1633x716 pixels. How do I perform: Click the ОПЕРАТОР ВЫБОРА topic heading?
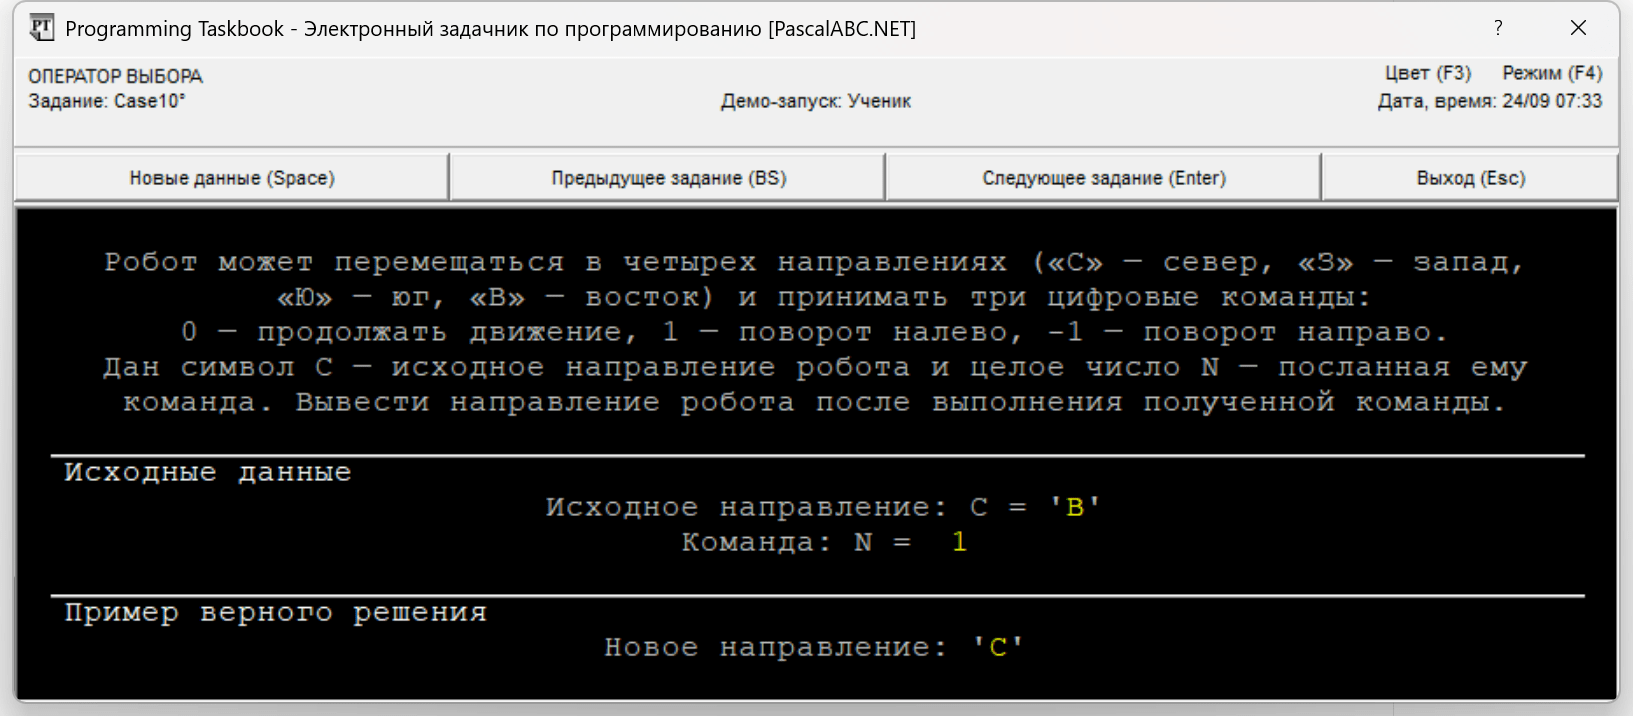click(x=115, y=76)
